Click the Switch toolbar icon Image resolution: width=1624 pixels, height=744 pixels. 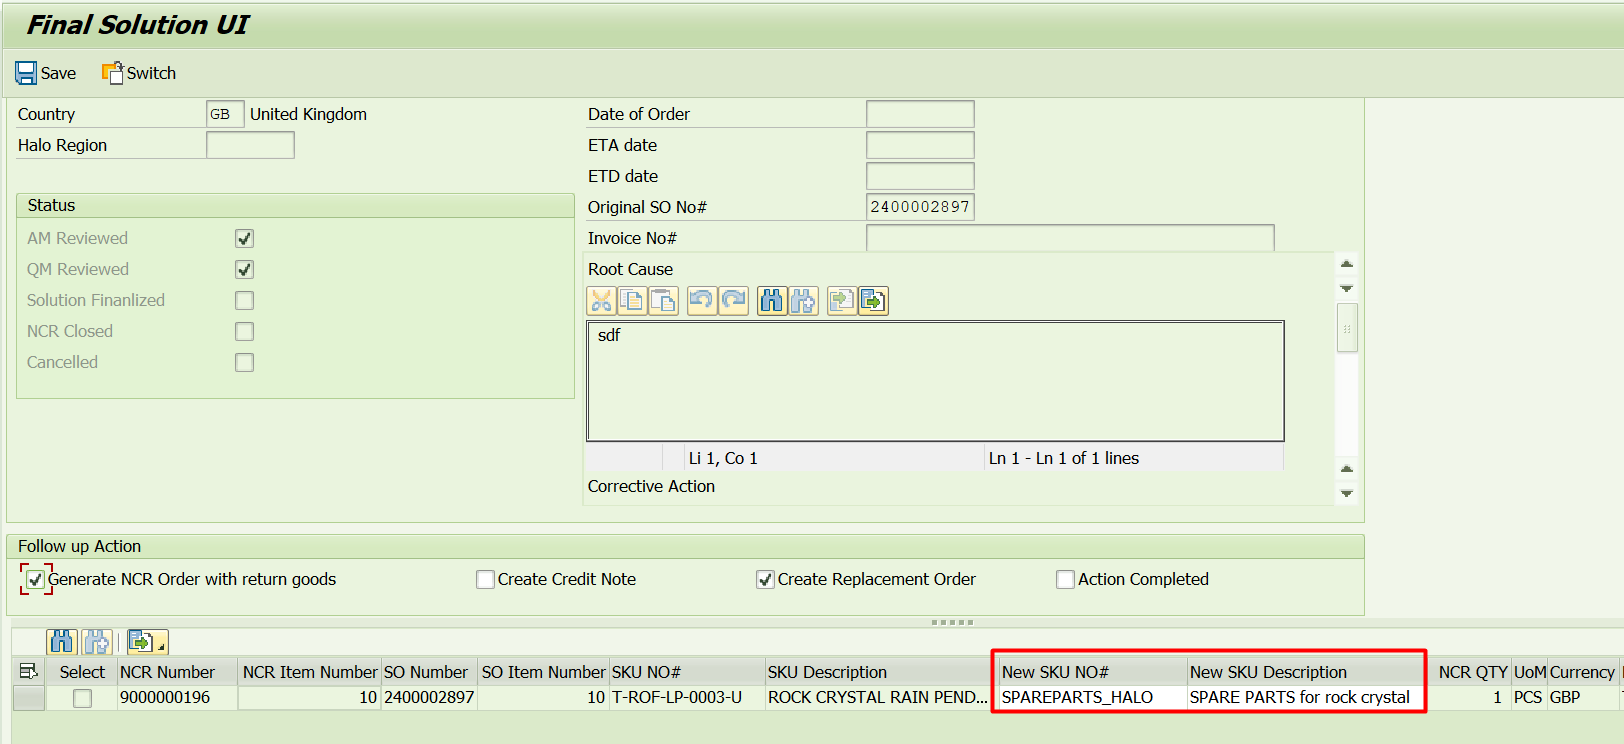point(112,73)
